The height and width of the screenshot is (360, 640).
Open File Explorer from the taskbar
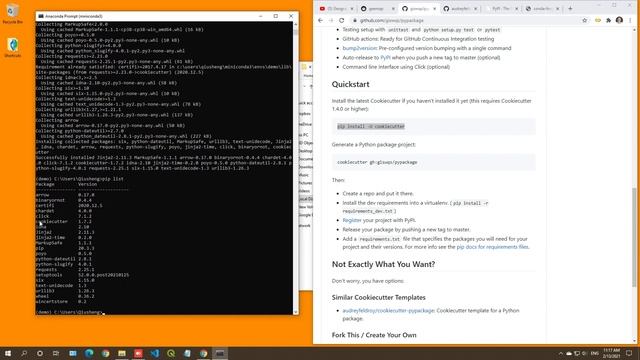122,353
